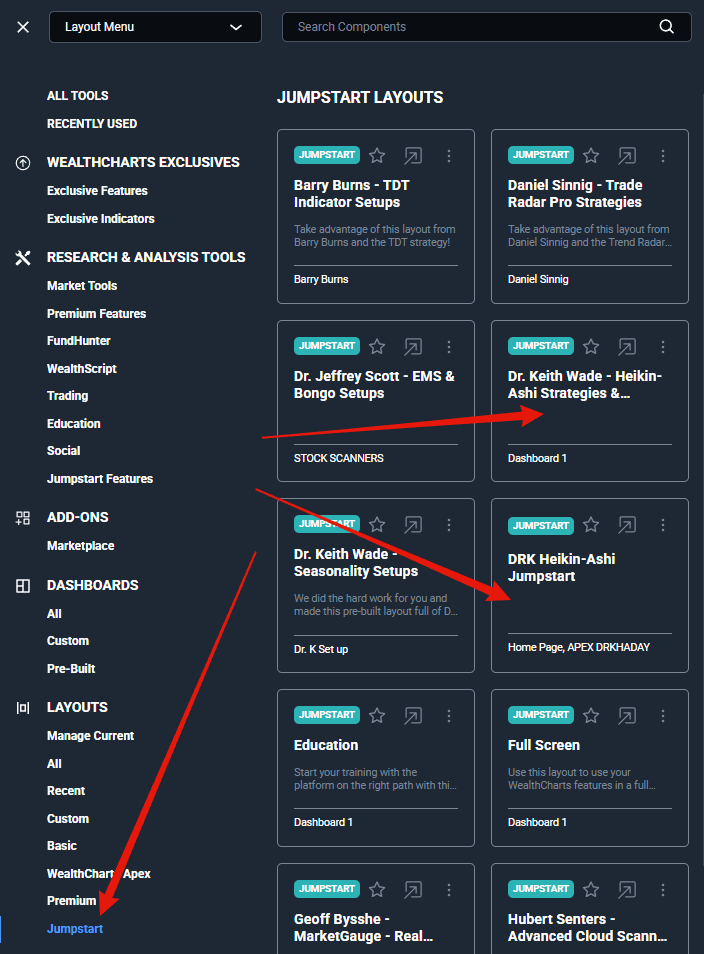Image resolution: width=704 pixels, height=954 pixels.
Task: Open kebab menu on Education card
Action: pos(449,716)
